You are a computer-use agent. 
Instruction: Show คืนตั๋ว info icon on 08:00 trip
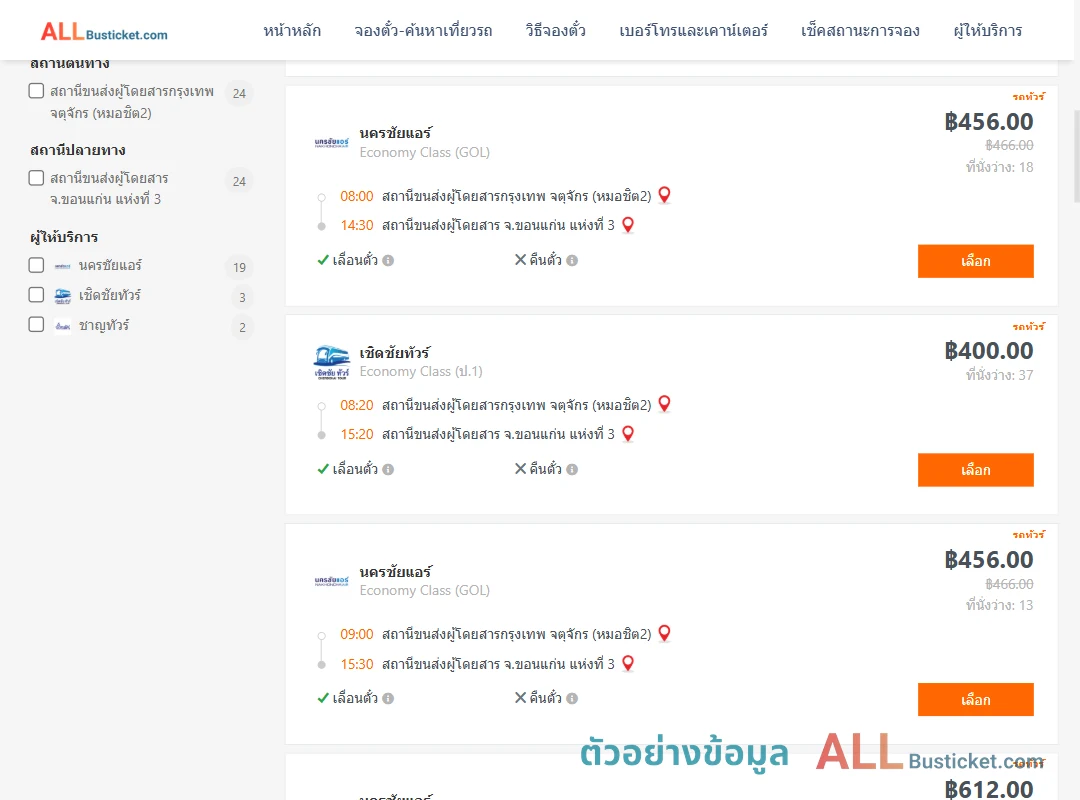coord(572,260)
